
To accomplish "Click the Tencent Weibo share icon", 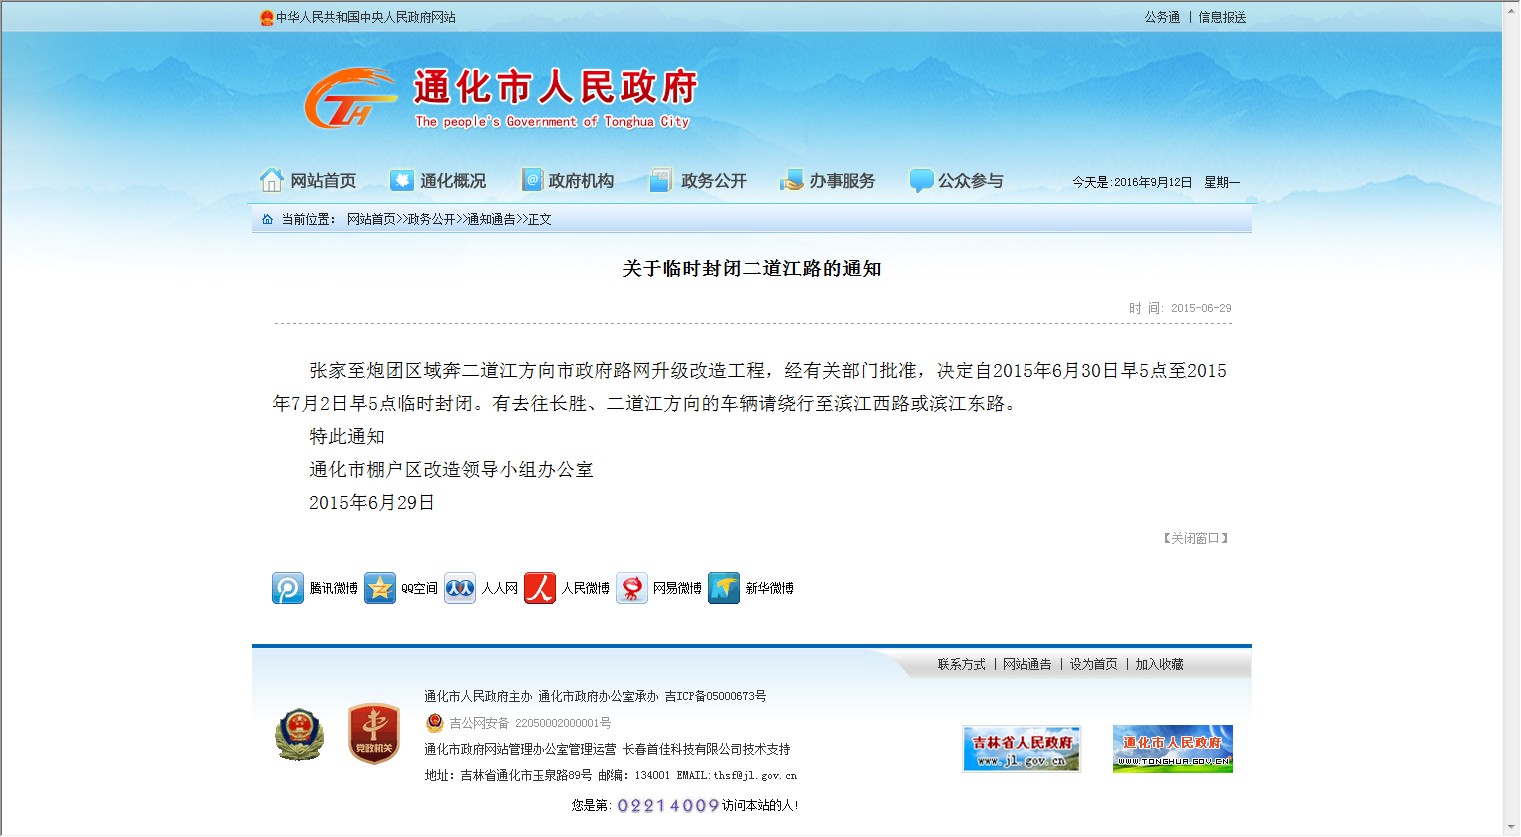I will (x=288, y=588).
